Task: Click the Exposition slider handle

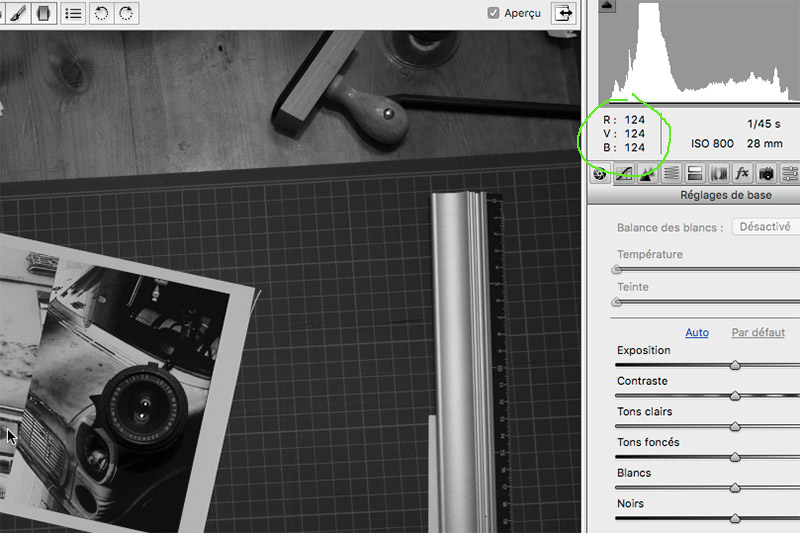Action: pyautogui.click(x=735, y=365)
